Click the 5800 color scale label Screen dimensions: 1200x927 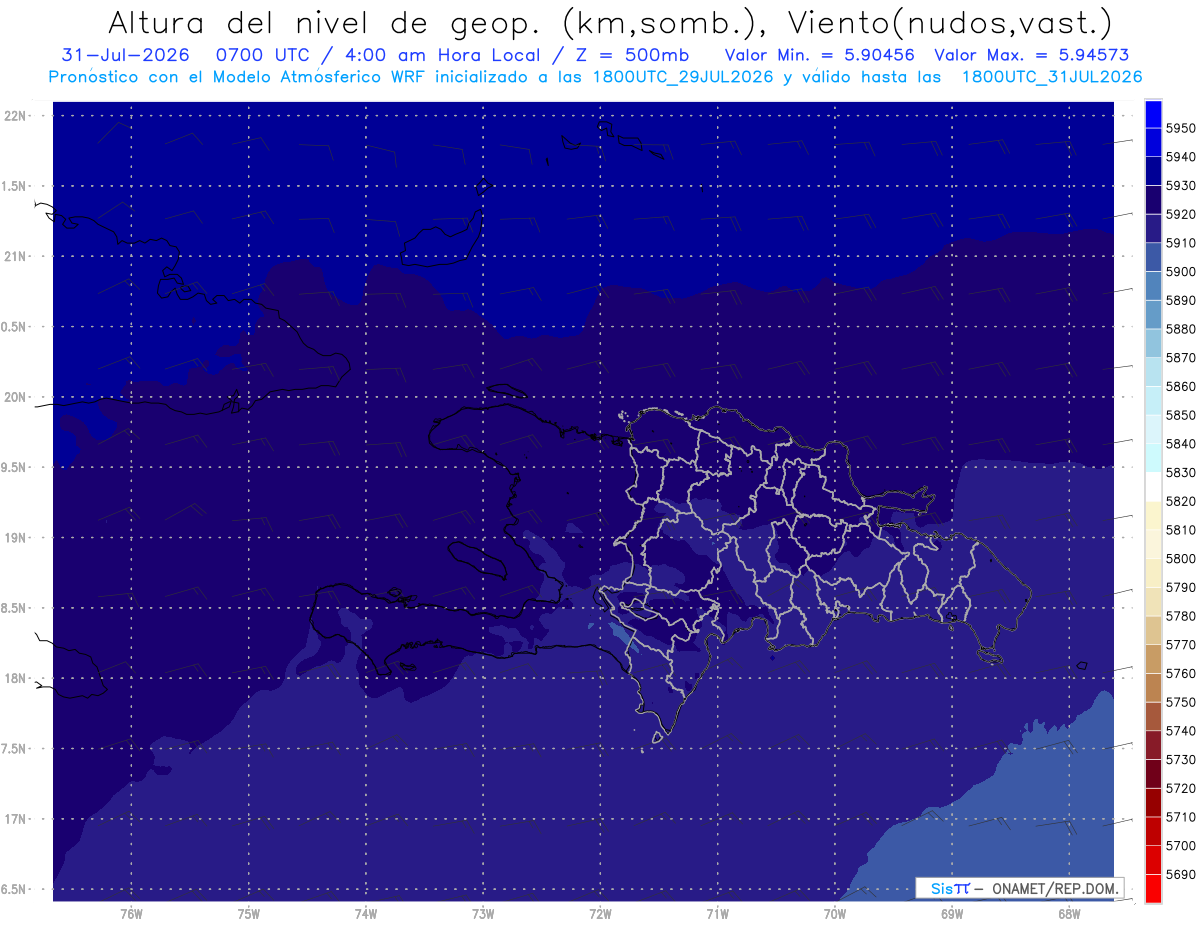coord(1181,558)
